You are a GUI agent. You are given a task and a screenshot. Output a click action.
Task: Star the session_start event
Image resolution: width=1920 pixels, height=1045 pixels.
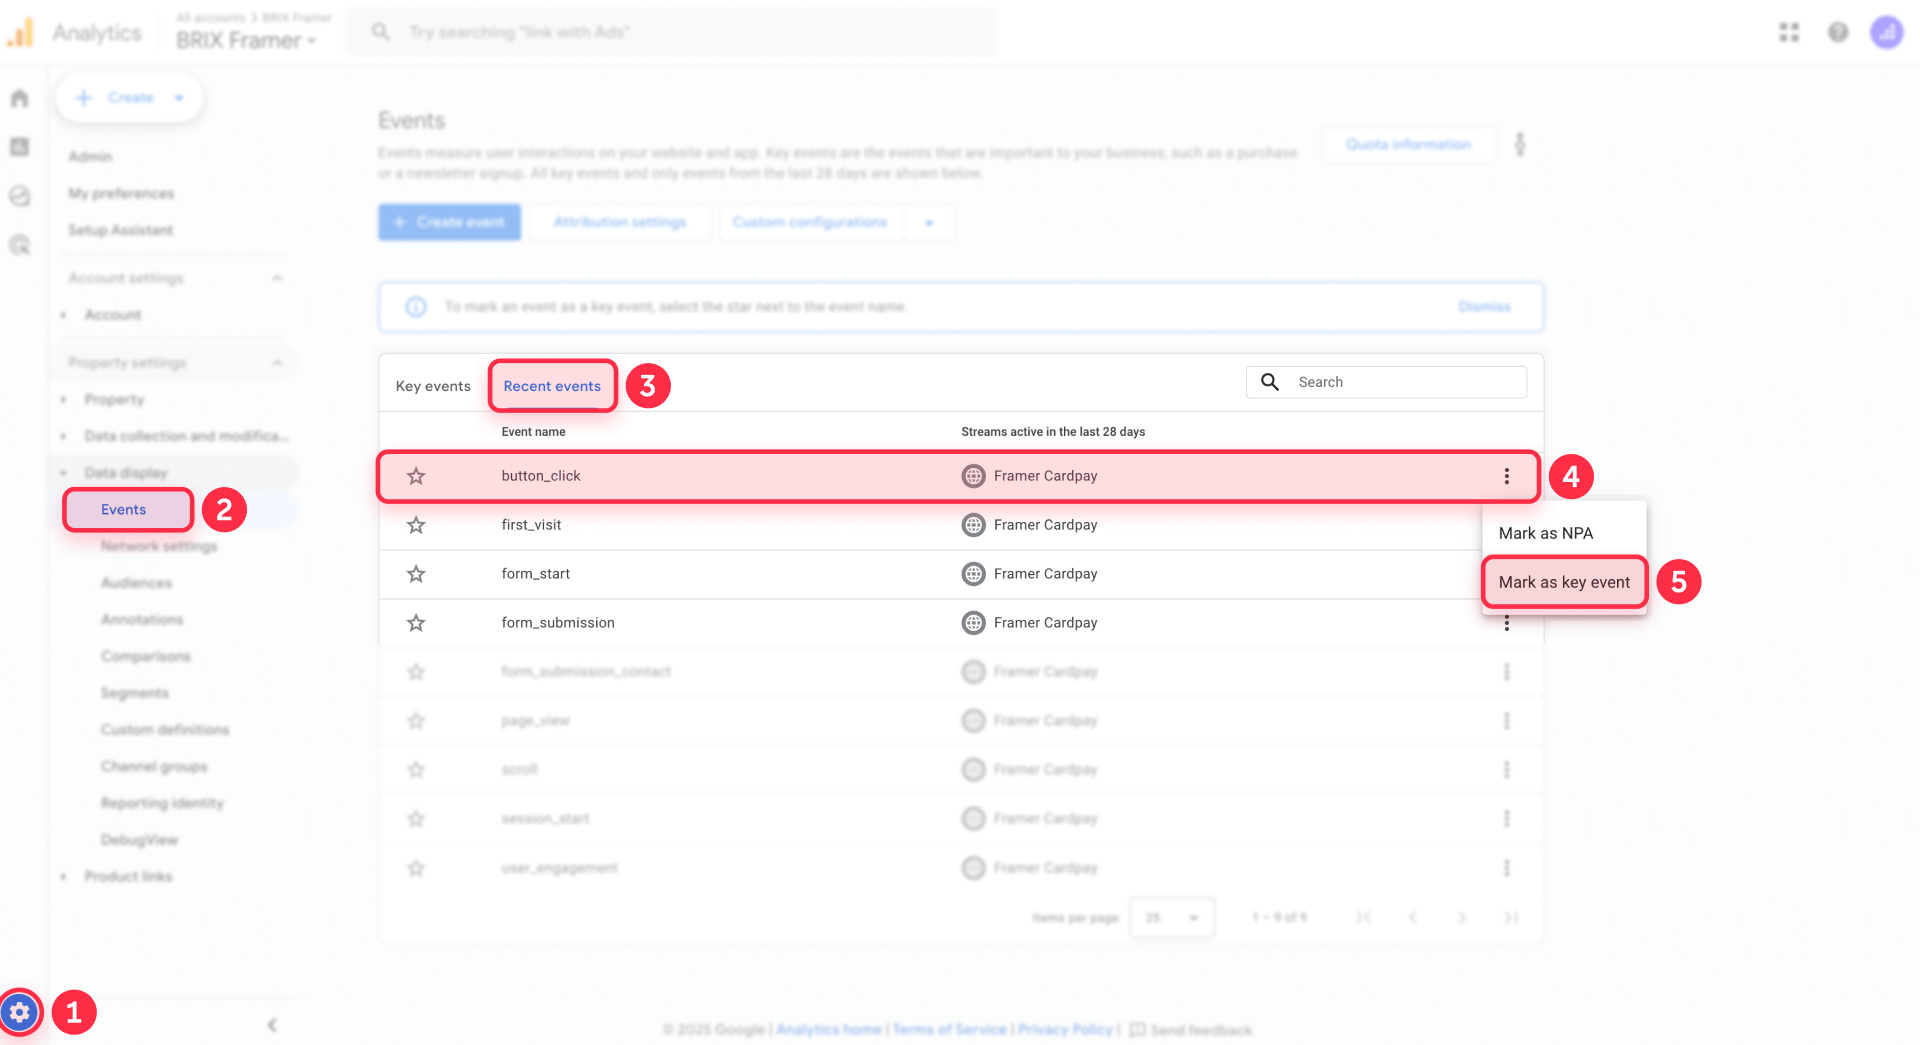[416, 819]
